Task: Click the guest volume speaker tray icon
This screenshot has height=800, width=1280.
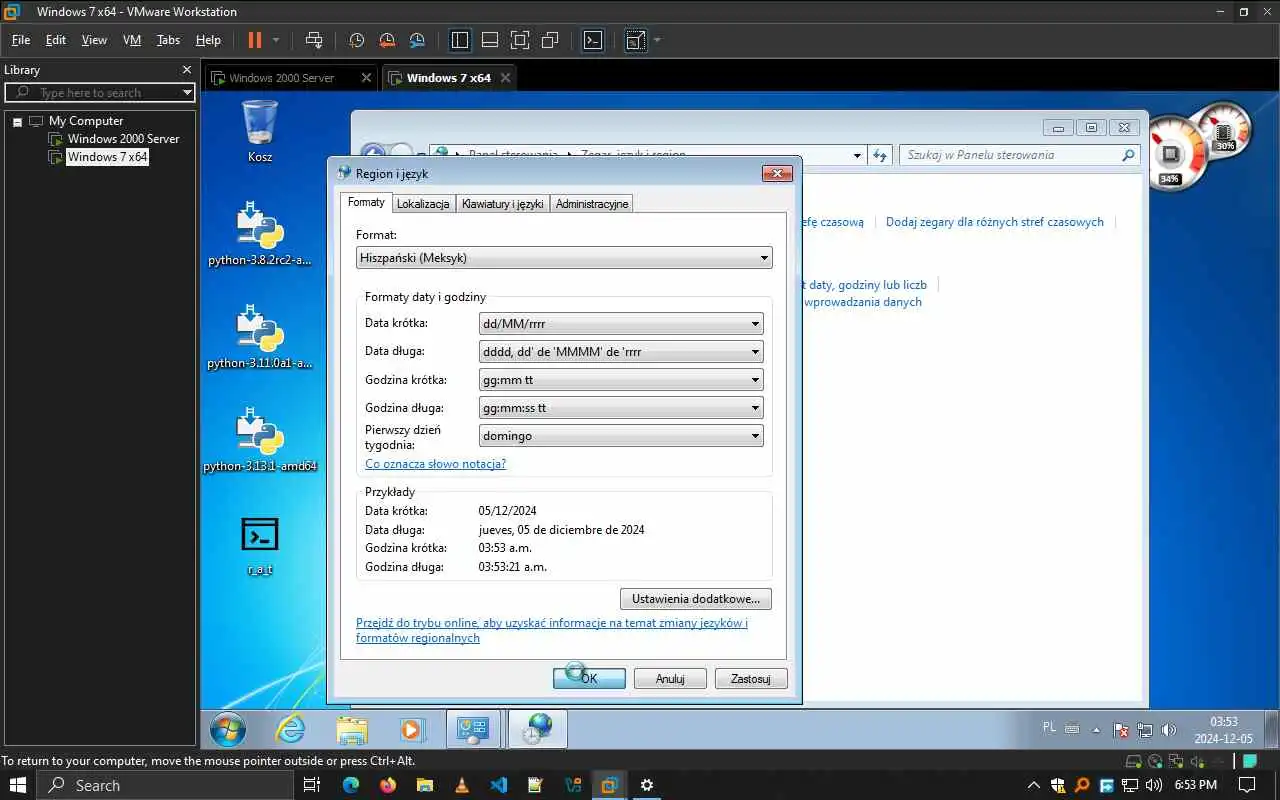Action: pyautogui.click(x=1169, y=730)
